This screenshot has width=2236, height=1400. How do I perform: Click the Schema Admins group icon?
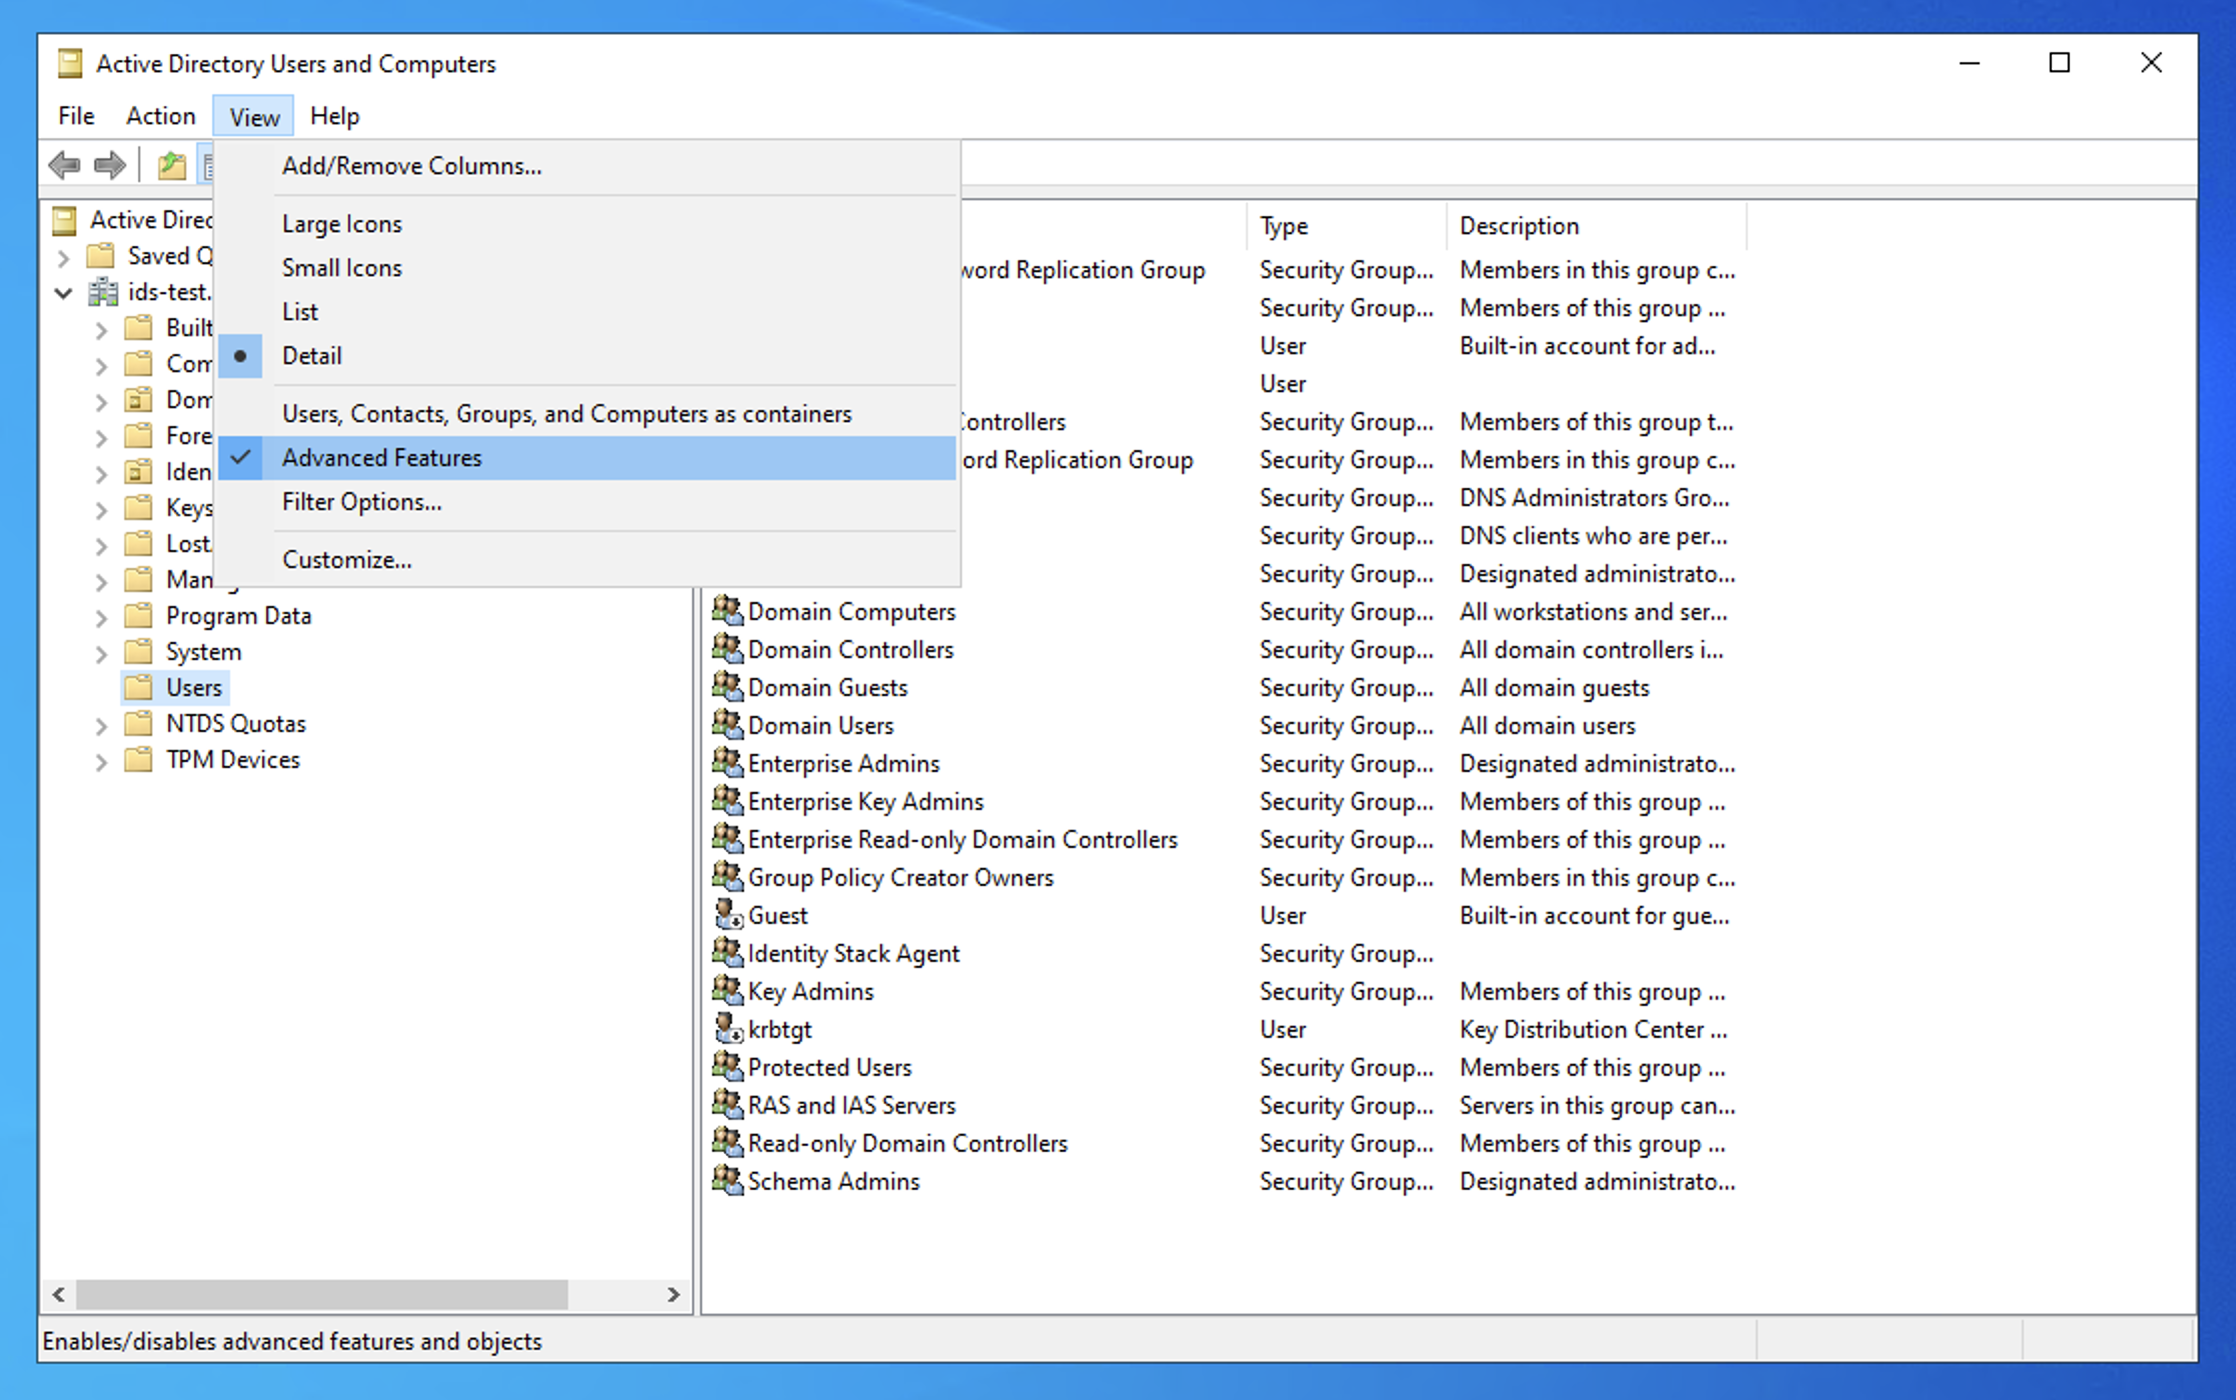point(727,1180)
